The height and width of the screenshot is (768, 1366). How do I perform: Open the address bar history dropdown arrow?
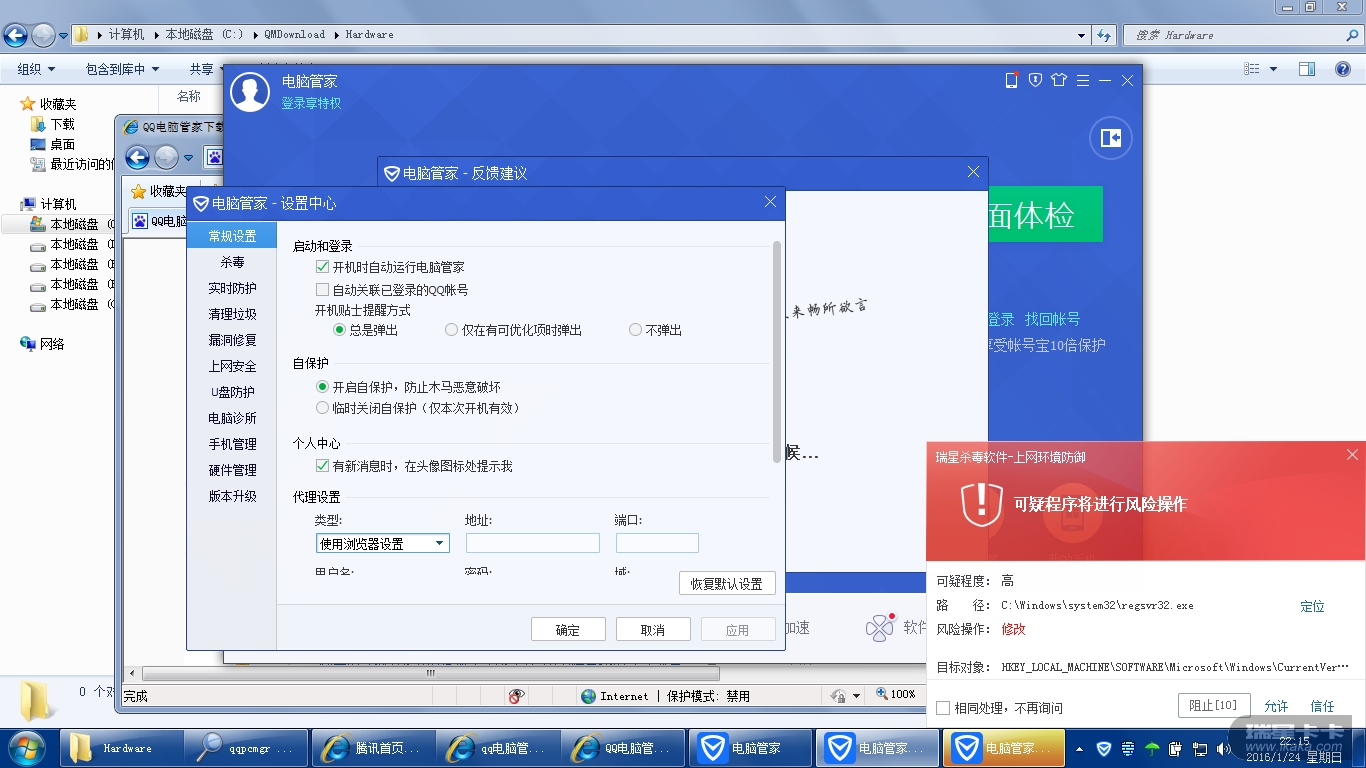(1081, 35)
